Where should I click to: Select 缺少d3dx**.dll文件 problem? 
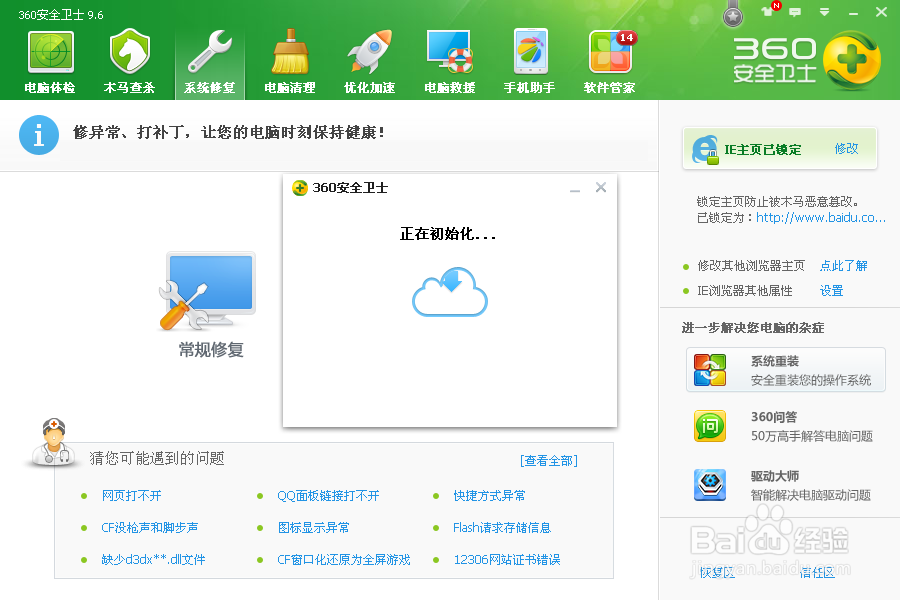153,559
